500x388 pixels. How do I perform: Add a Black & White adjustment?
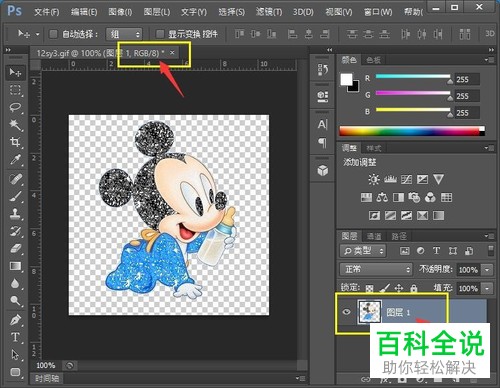coord(398,198)
